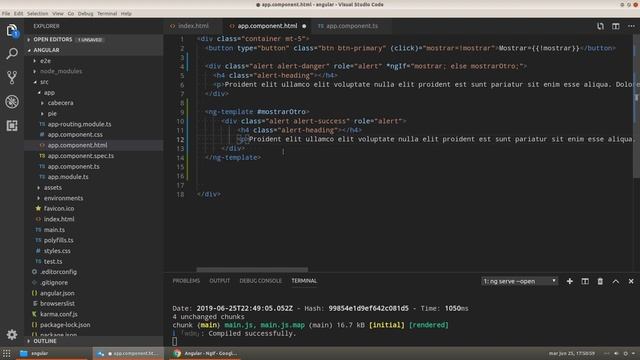Open the Debug view in activity bar
Image resolution: width=640 pixels, height=360 pixels.
(12, 102)
